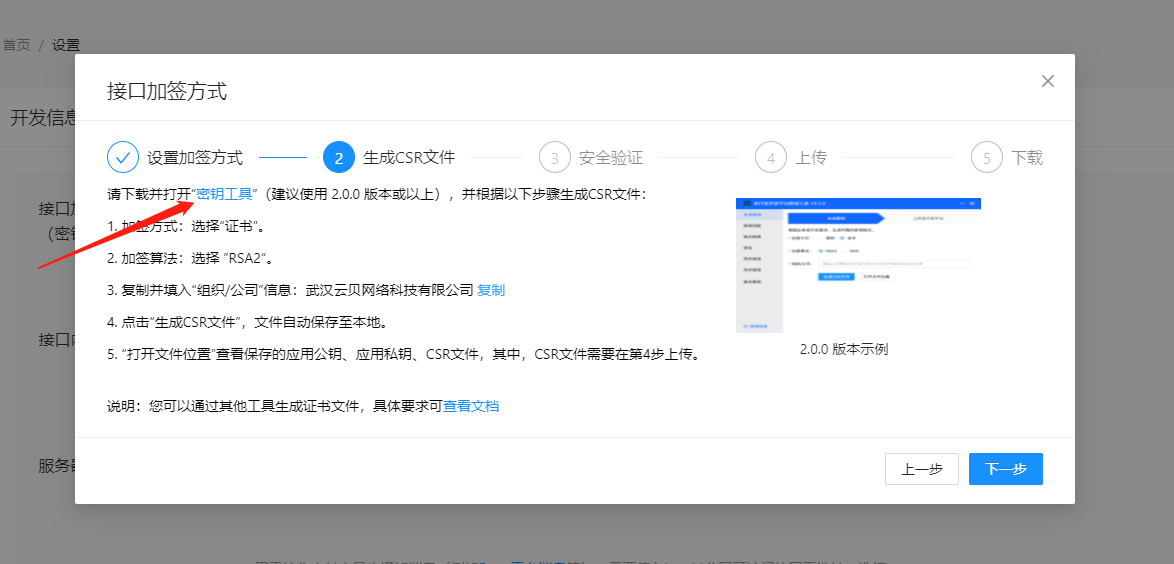1174x564 pixels.
Task: Click the step 1 checkmark circle
Action: [x=124, y=157]
